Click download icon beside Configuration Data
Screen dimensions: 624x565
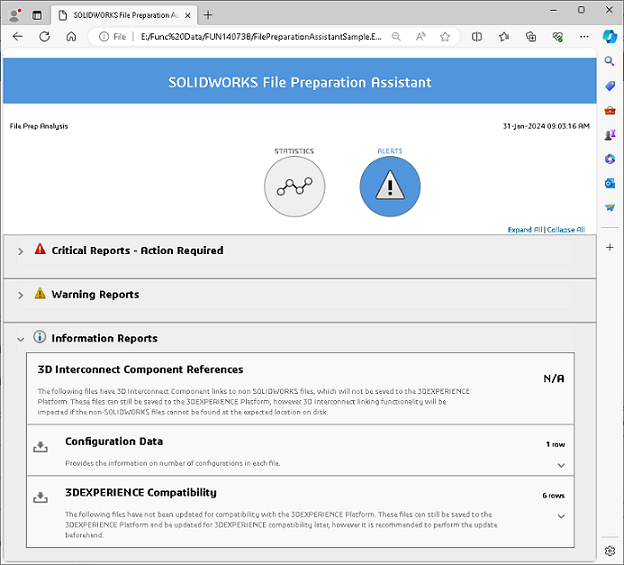pos(41,447)
